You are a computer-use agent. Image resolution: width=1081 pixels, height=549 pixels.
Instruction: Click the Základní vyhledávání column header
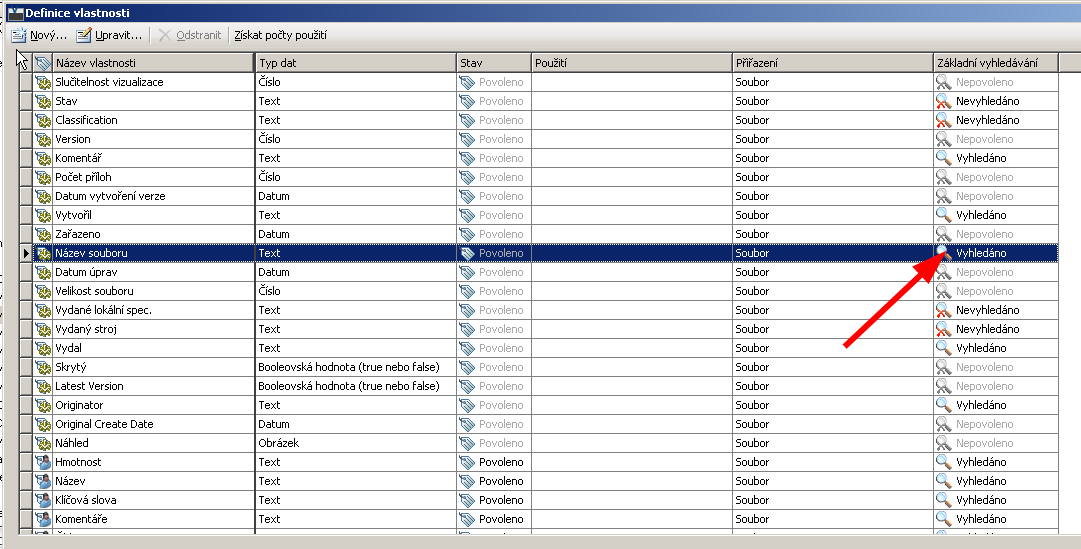point(994,63)
